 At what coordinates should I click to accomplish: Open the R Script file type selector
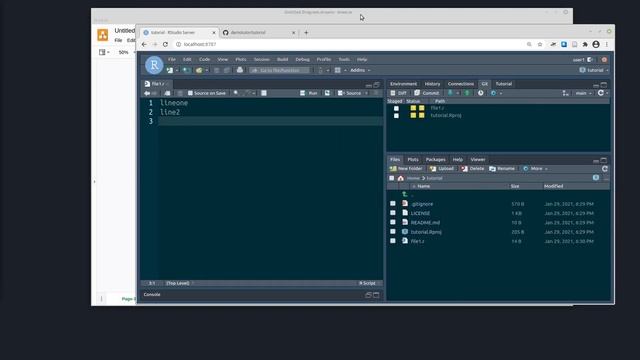coord(369,283)
